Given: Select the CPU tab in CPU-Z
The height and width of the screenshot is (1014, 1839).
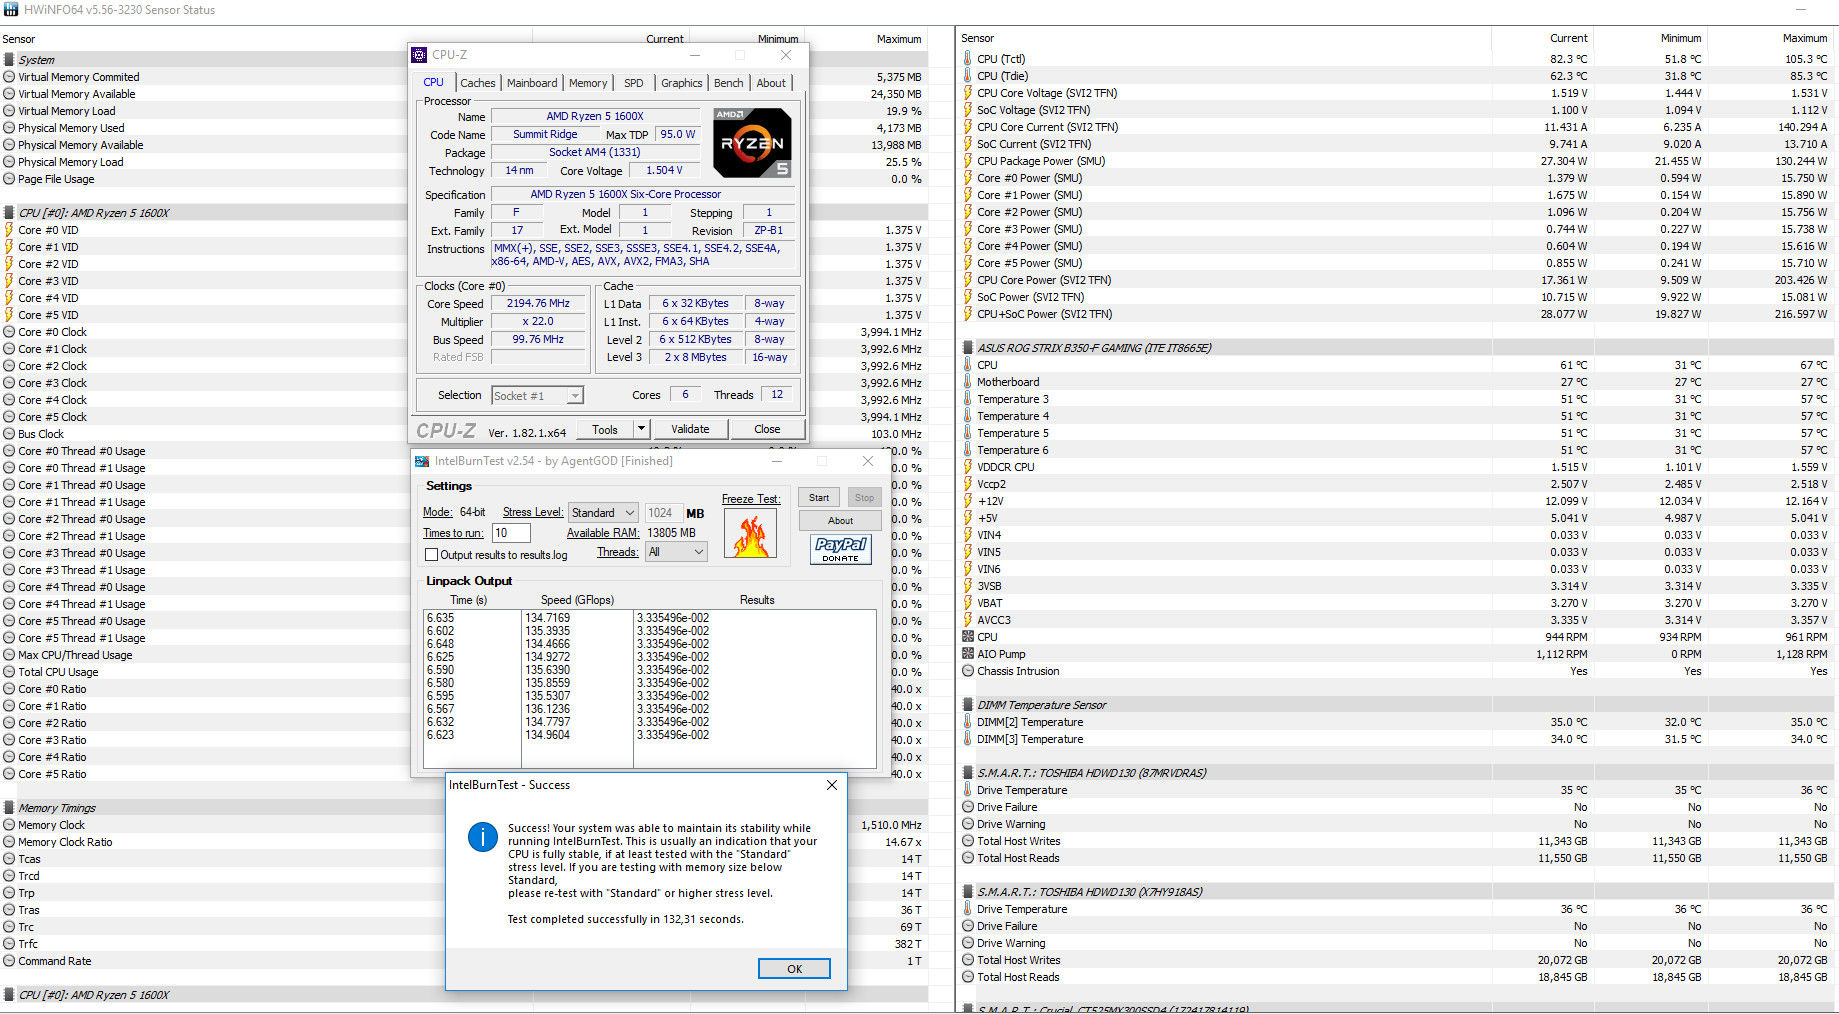Looking at the screenshot, I should click(x=434, y=82).
